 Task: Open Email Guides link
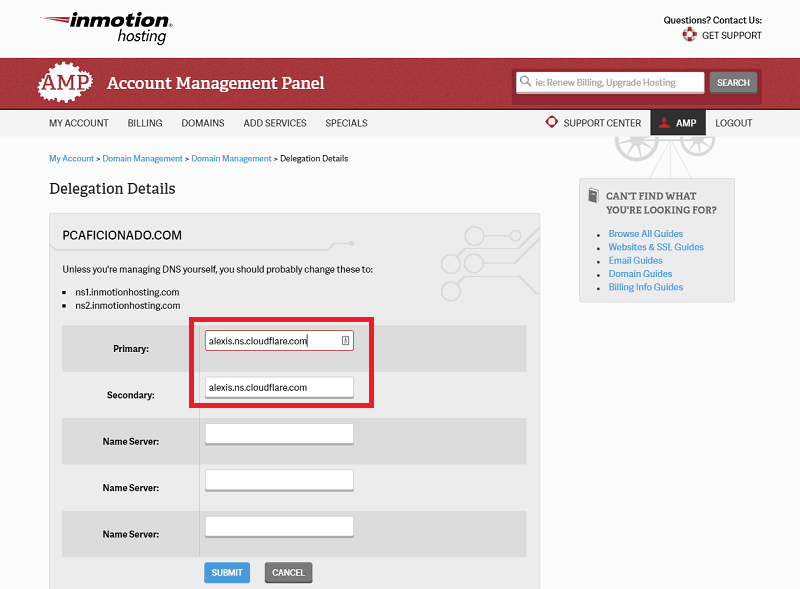[635, 260]
